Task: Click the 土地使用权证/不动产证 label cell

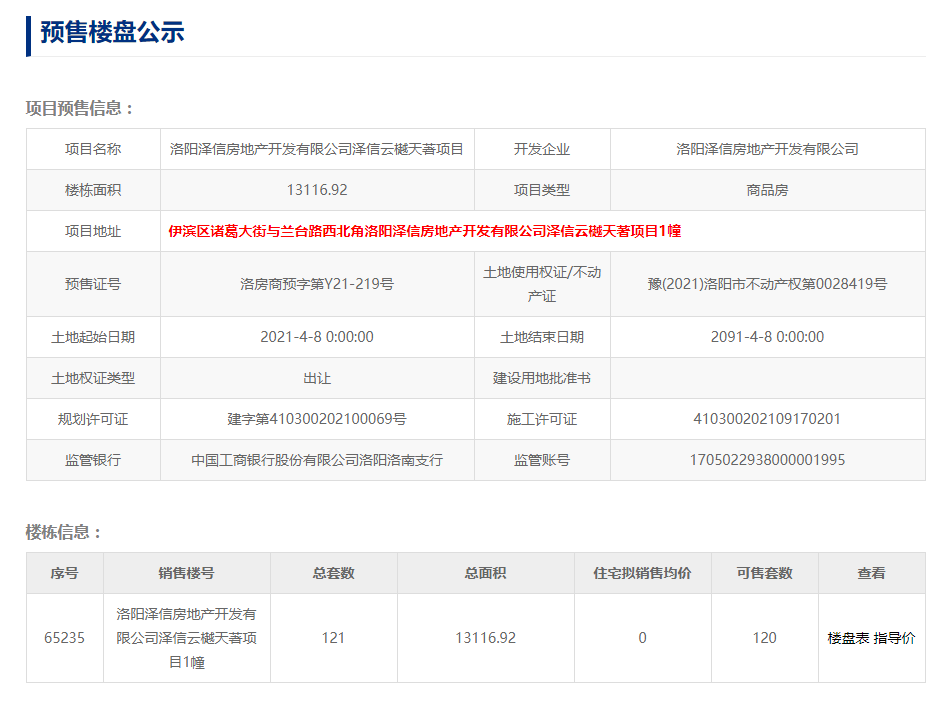Action: 542,284
